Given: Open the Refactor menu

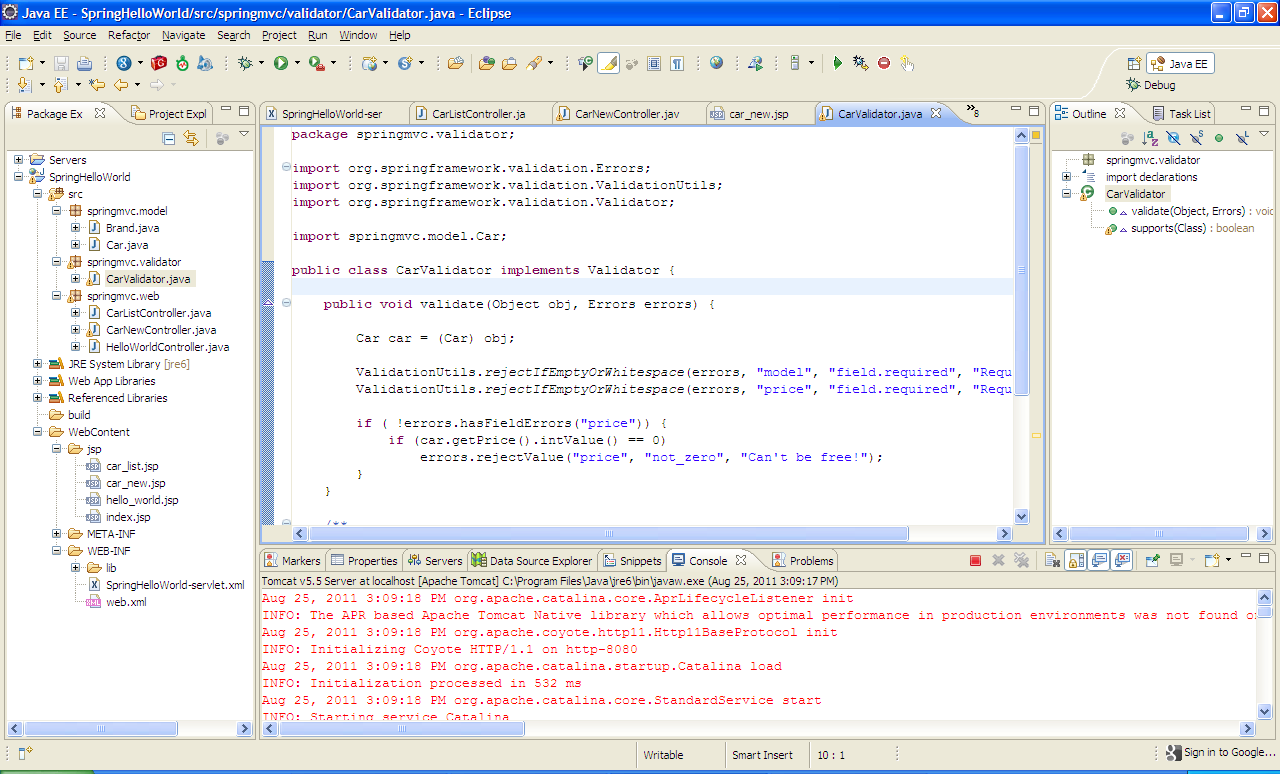Looking at the screenshot, I should [128, 35].
